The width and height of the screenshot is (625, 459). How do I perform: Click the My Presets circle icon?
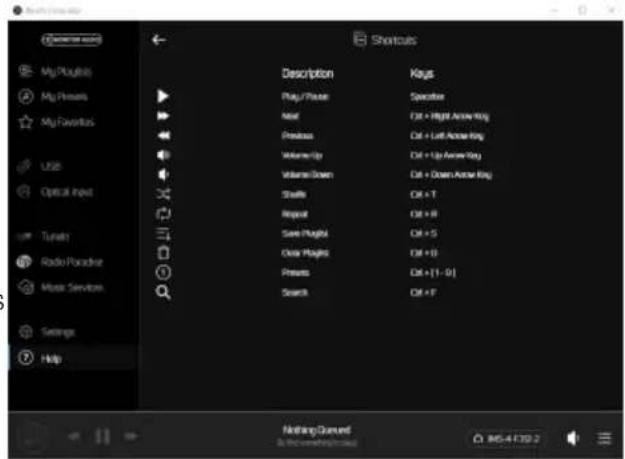point(26,97)
